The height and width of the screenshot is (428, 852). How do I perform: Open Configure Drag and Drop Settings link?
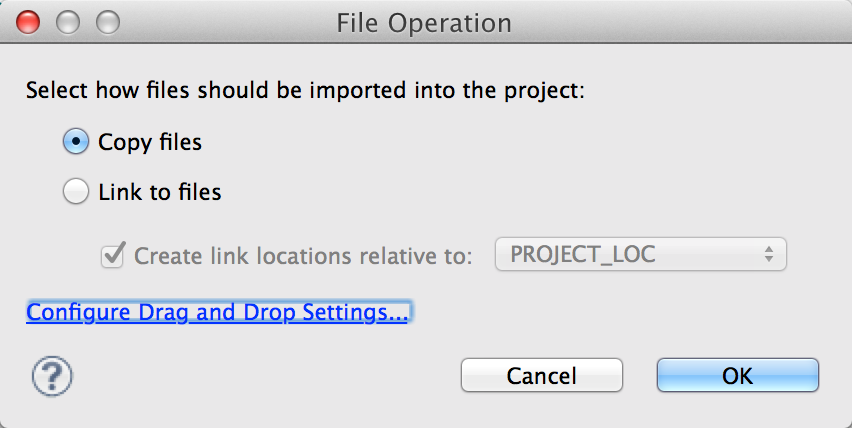pos(217,312)
